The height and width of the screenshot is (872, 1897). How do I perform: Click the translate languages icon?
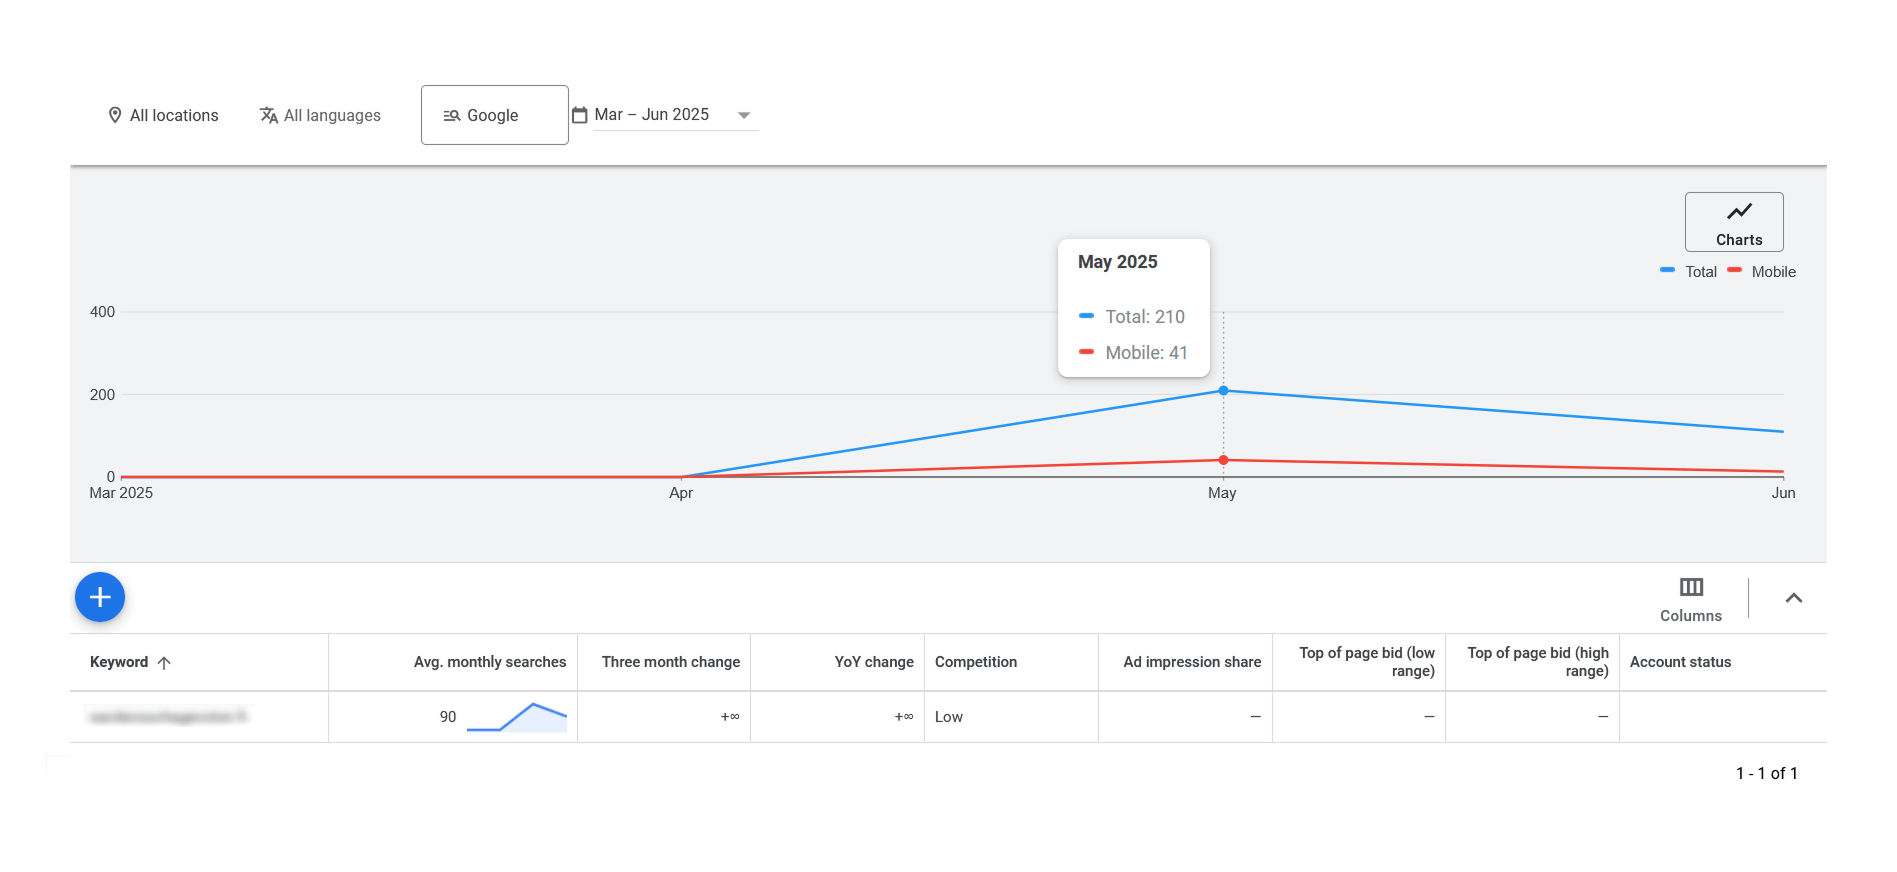268,115
